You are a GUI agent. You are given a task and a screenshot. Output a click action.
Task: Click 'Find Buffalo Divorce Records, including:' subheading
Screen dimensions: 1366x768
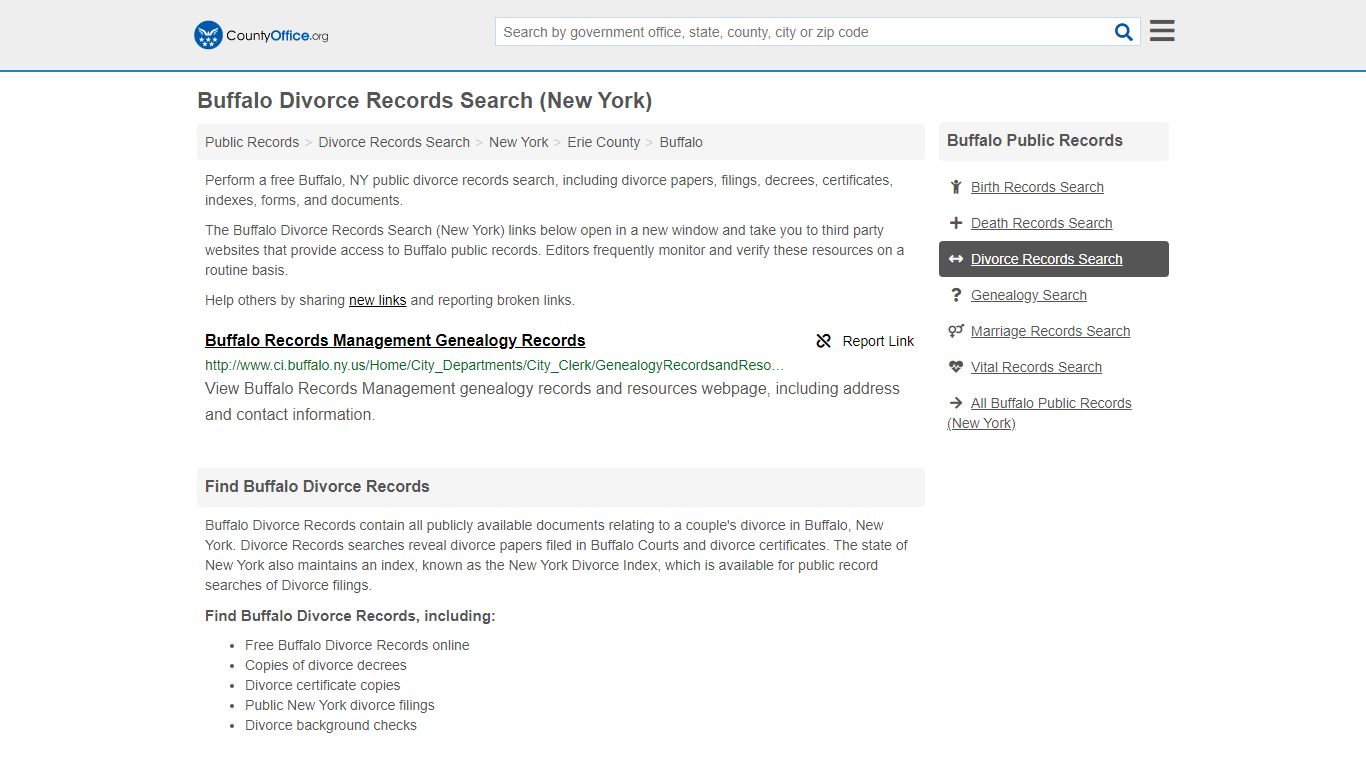(x=350, y=616)
